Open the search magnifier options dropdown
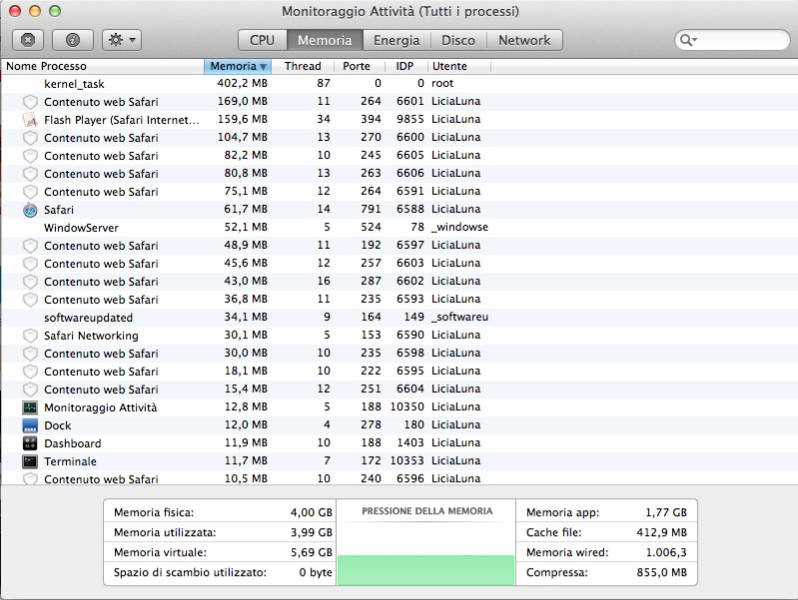This screenshot has height=600, width=798. coord(688,40)
